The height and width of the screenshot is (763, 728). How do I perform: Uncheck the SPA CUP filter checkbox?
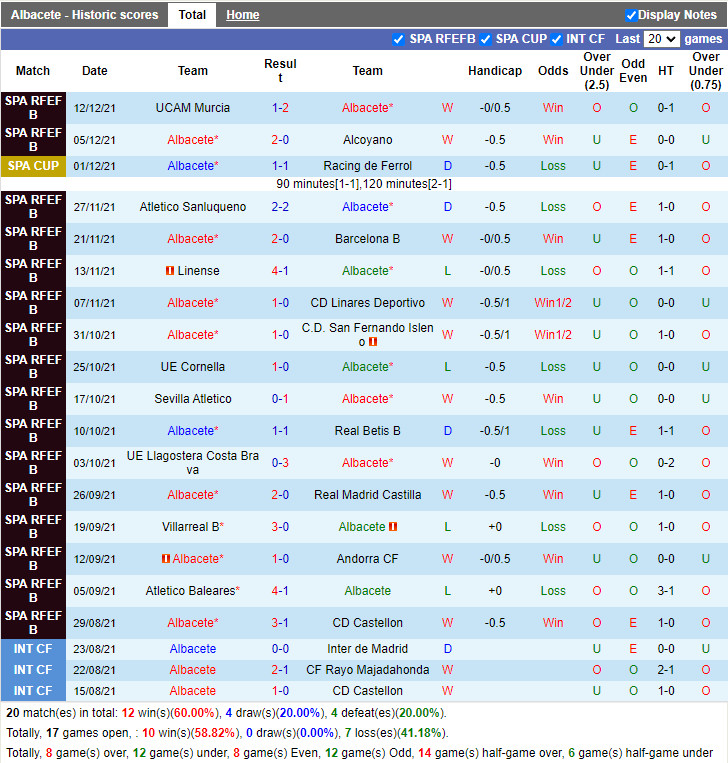pyautogui.click(x=485, y=39)
